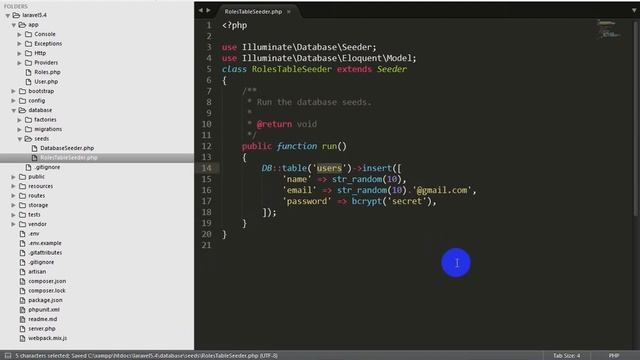Click the config folder icon
This screenshot has height=360, width=640.
coord(22,101)
